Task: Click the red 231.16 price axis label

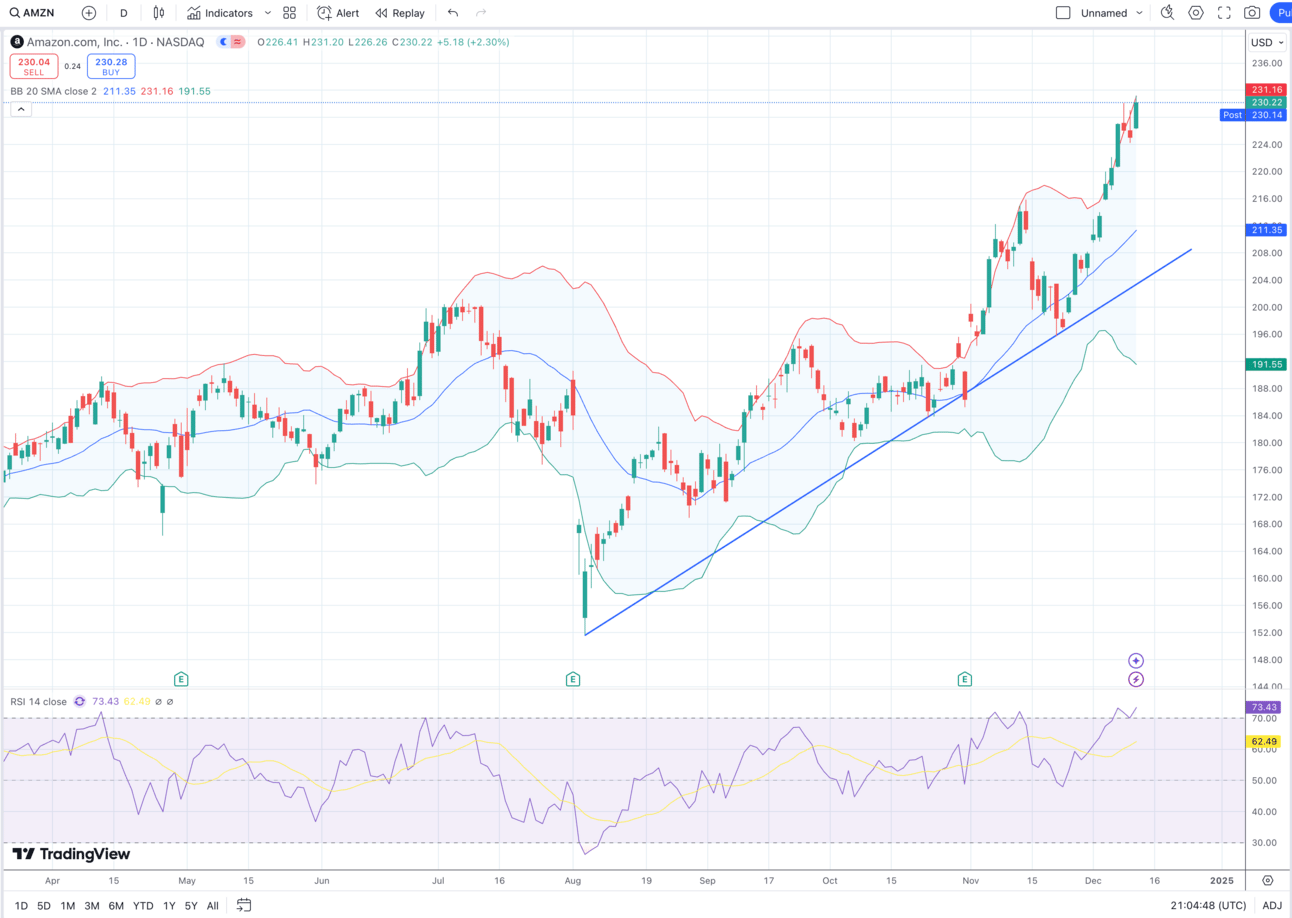Action: pyautogui.click(x=1266, y=90)
